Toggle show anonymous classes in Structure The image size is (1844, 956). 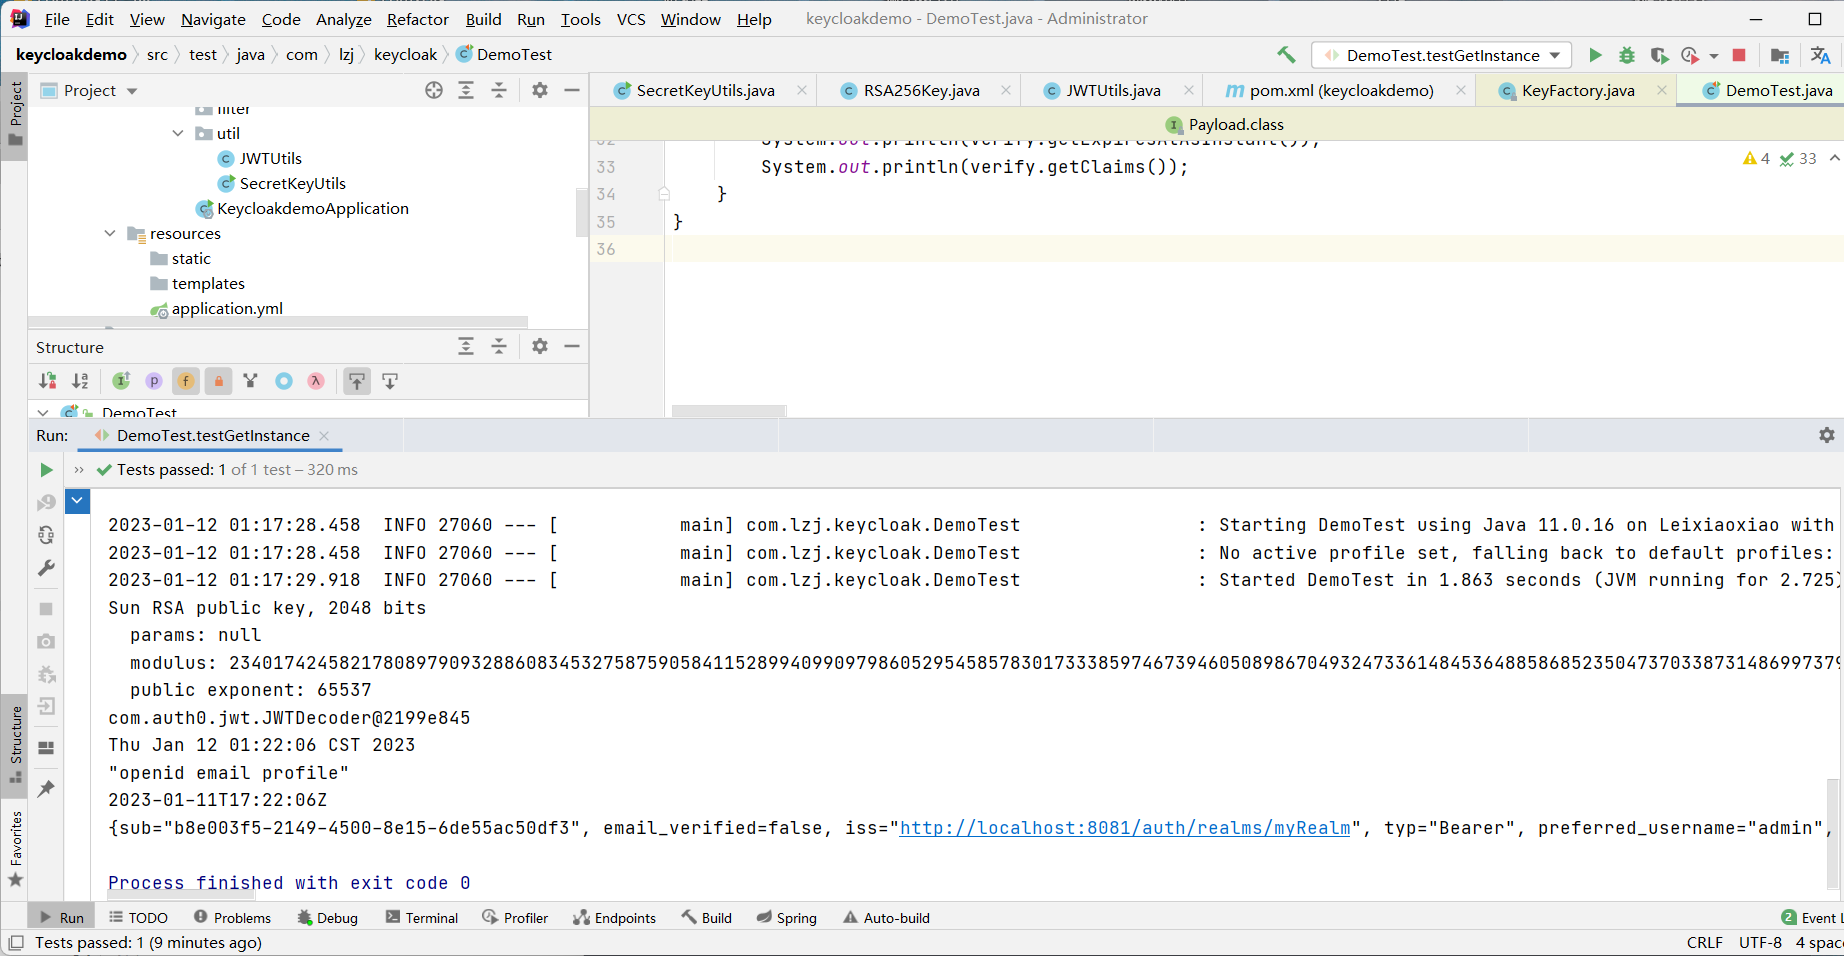284,381
